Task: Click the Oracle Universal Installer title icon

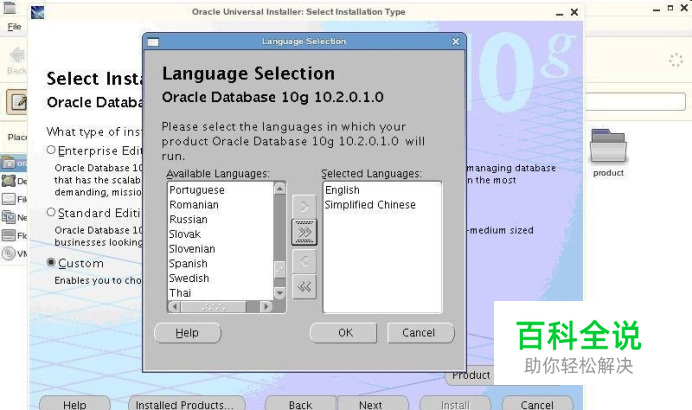Action: click(38, 12)
